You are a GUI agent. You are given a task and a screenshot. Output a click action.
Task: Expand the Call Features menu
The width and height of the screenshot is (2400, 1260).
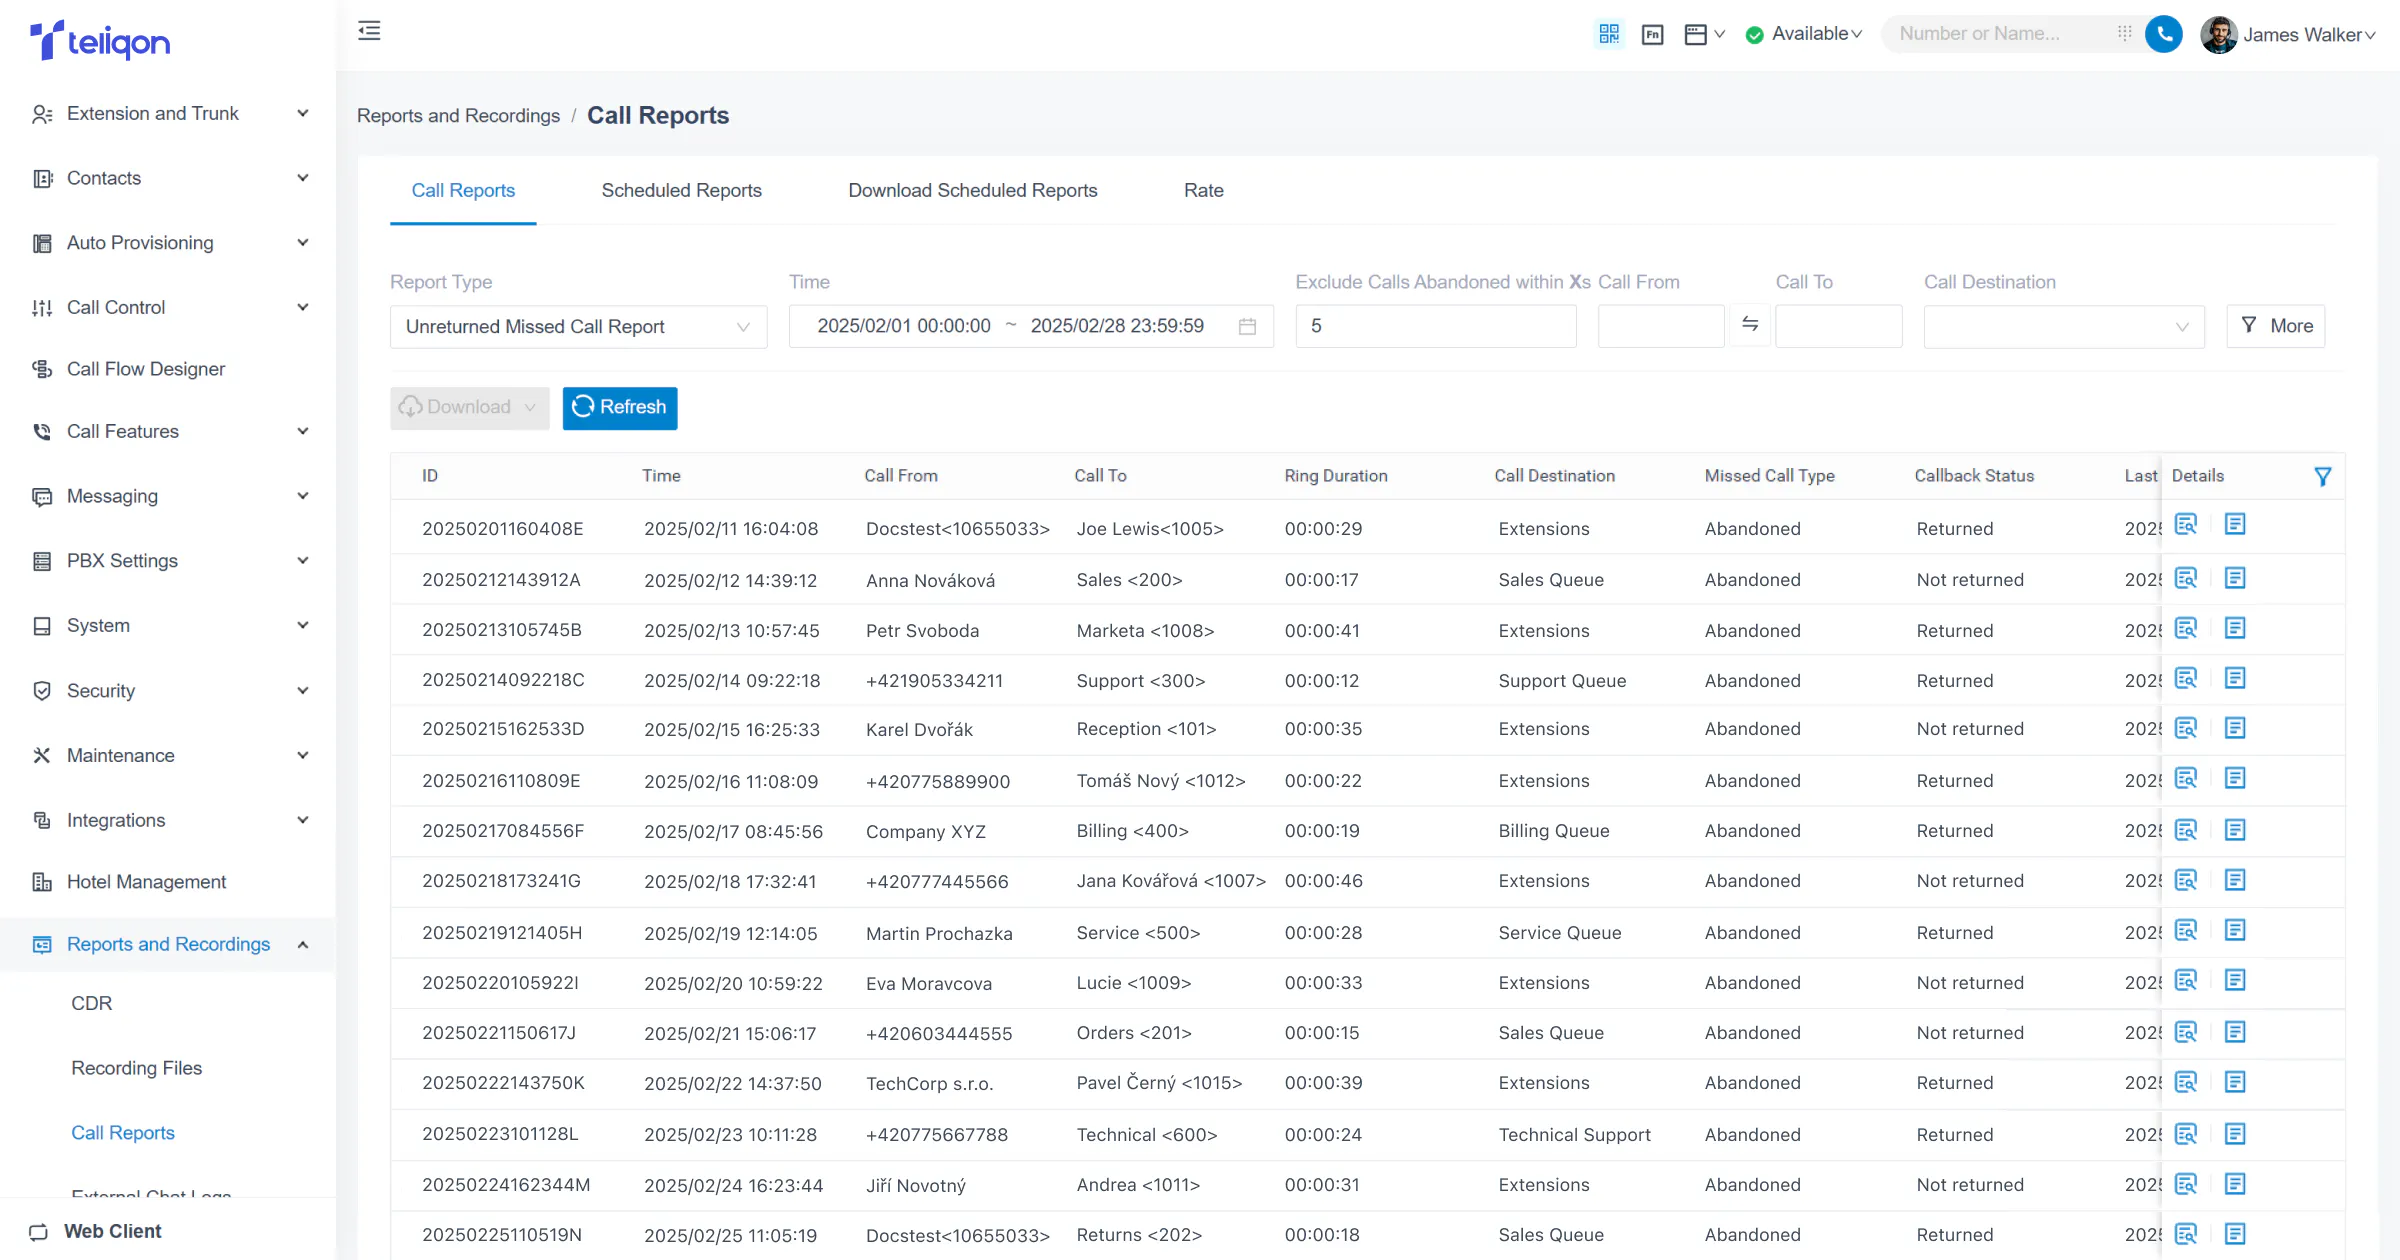click(168, 432)
